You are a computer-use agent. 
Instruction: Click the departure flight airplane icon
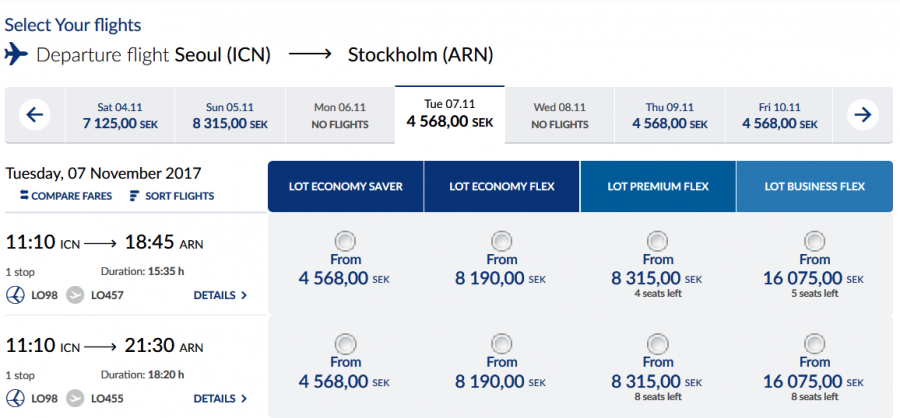[16, 54]
